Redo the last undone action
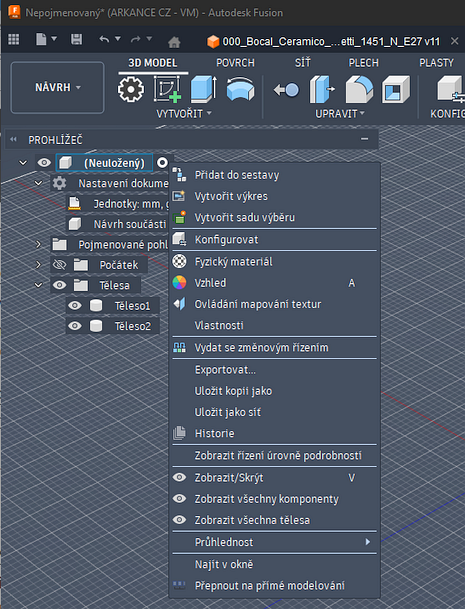 (136, 39)
